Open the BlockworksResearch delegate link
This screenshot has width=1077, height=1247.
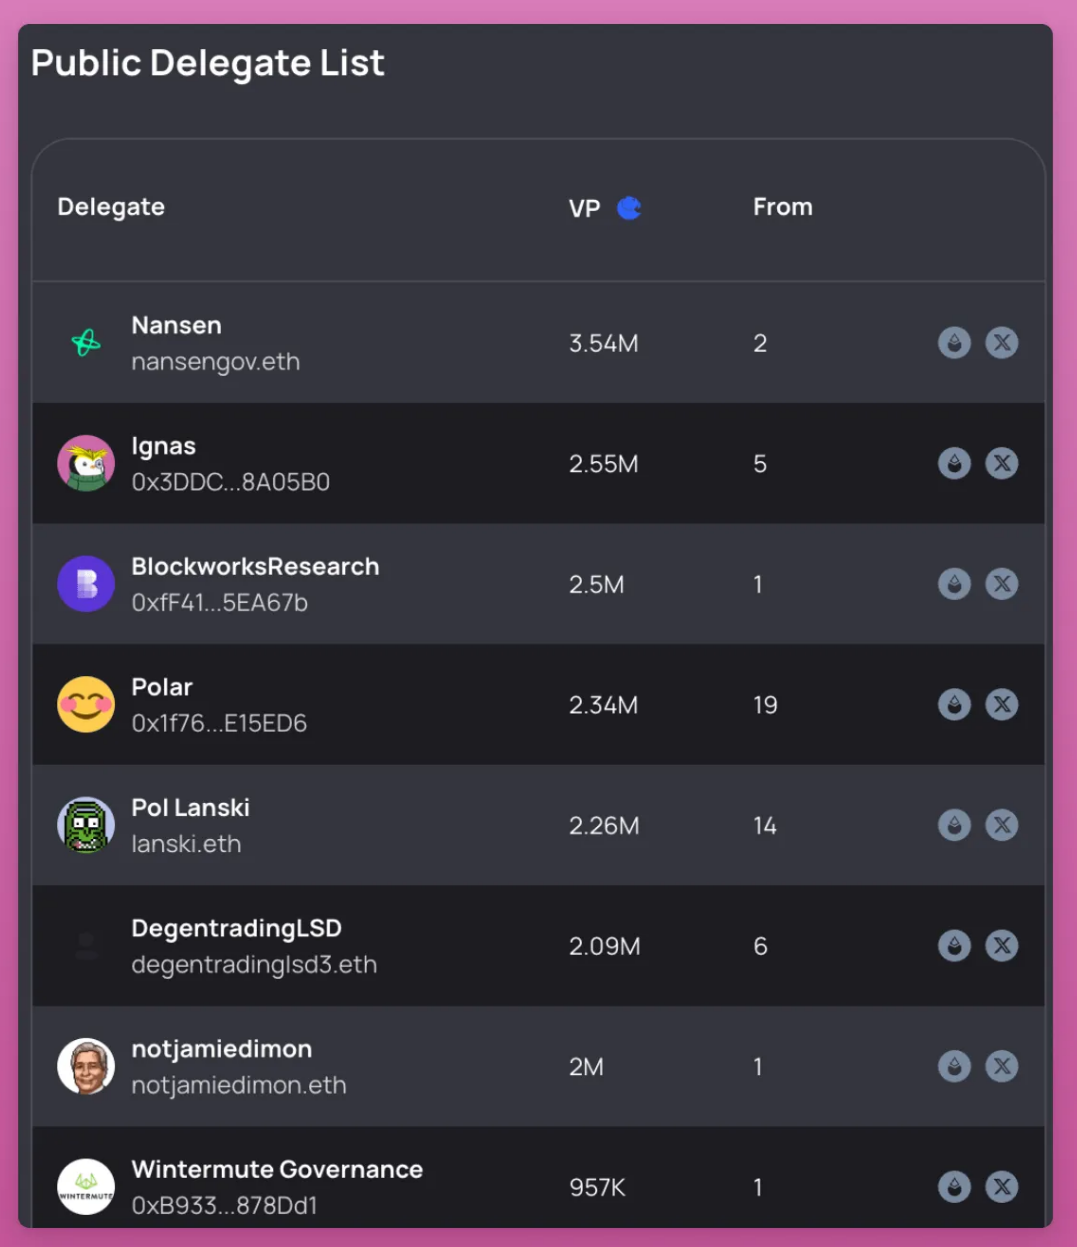pos(255,566)
